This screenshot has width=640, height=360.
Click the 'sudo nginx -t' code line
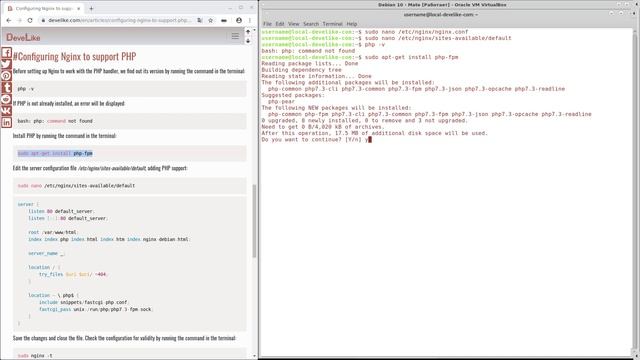(x=35, y=356)
